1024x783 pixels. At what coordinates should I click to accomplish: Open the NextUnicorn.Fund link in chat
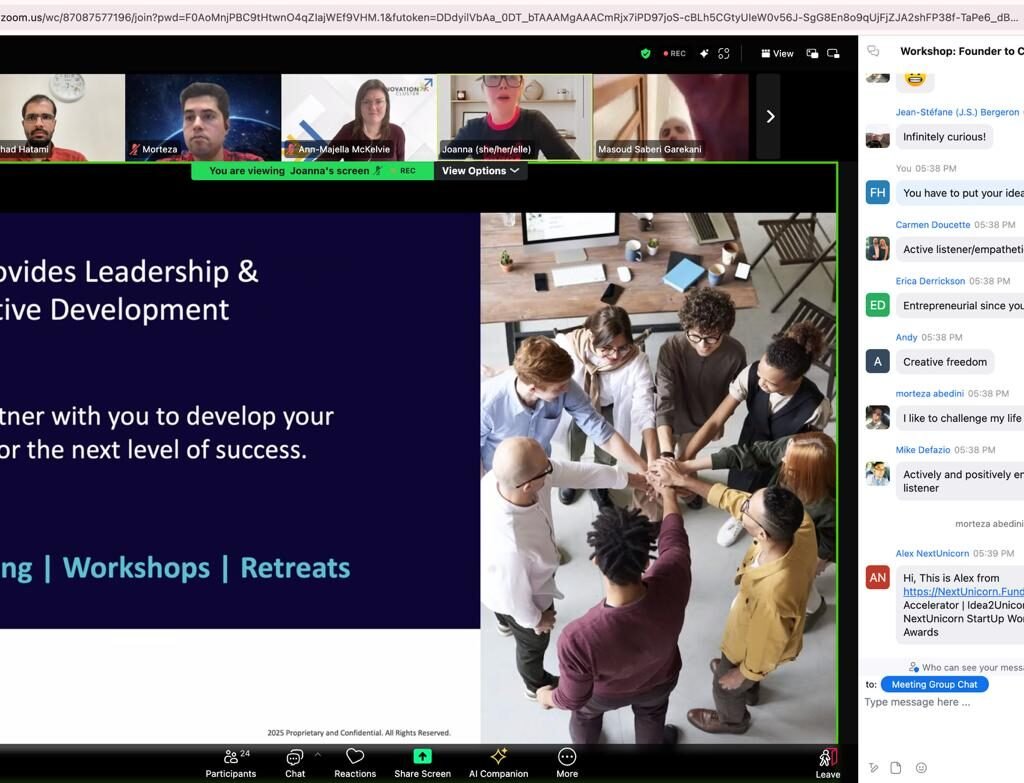[x=962, y=592]
